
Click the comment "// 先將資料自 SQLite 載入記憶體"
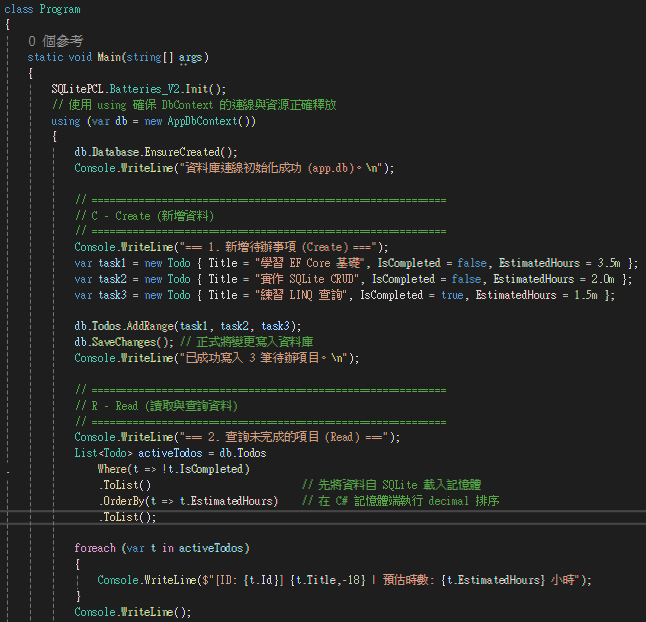click(x=392, y=485)
